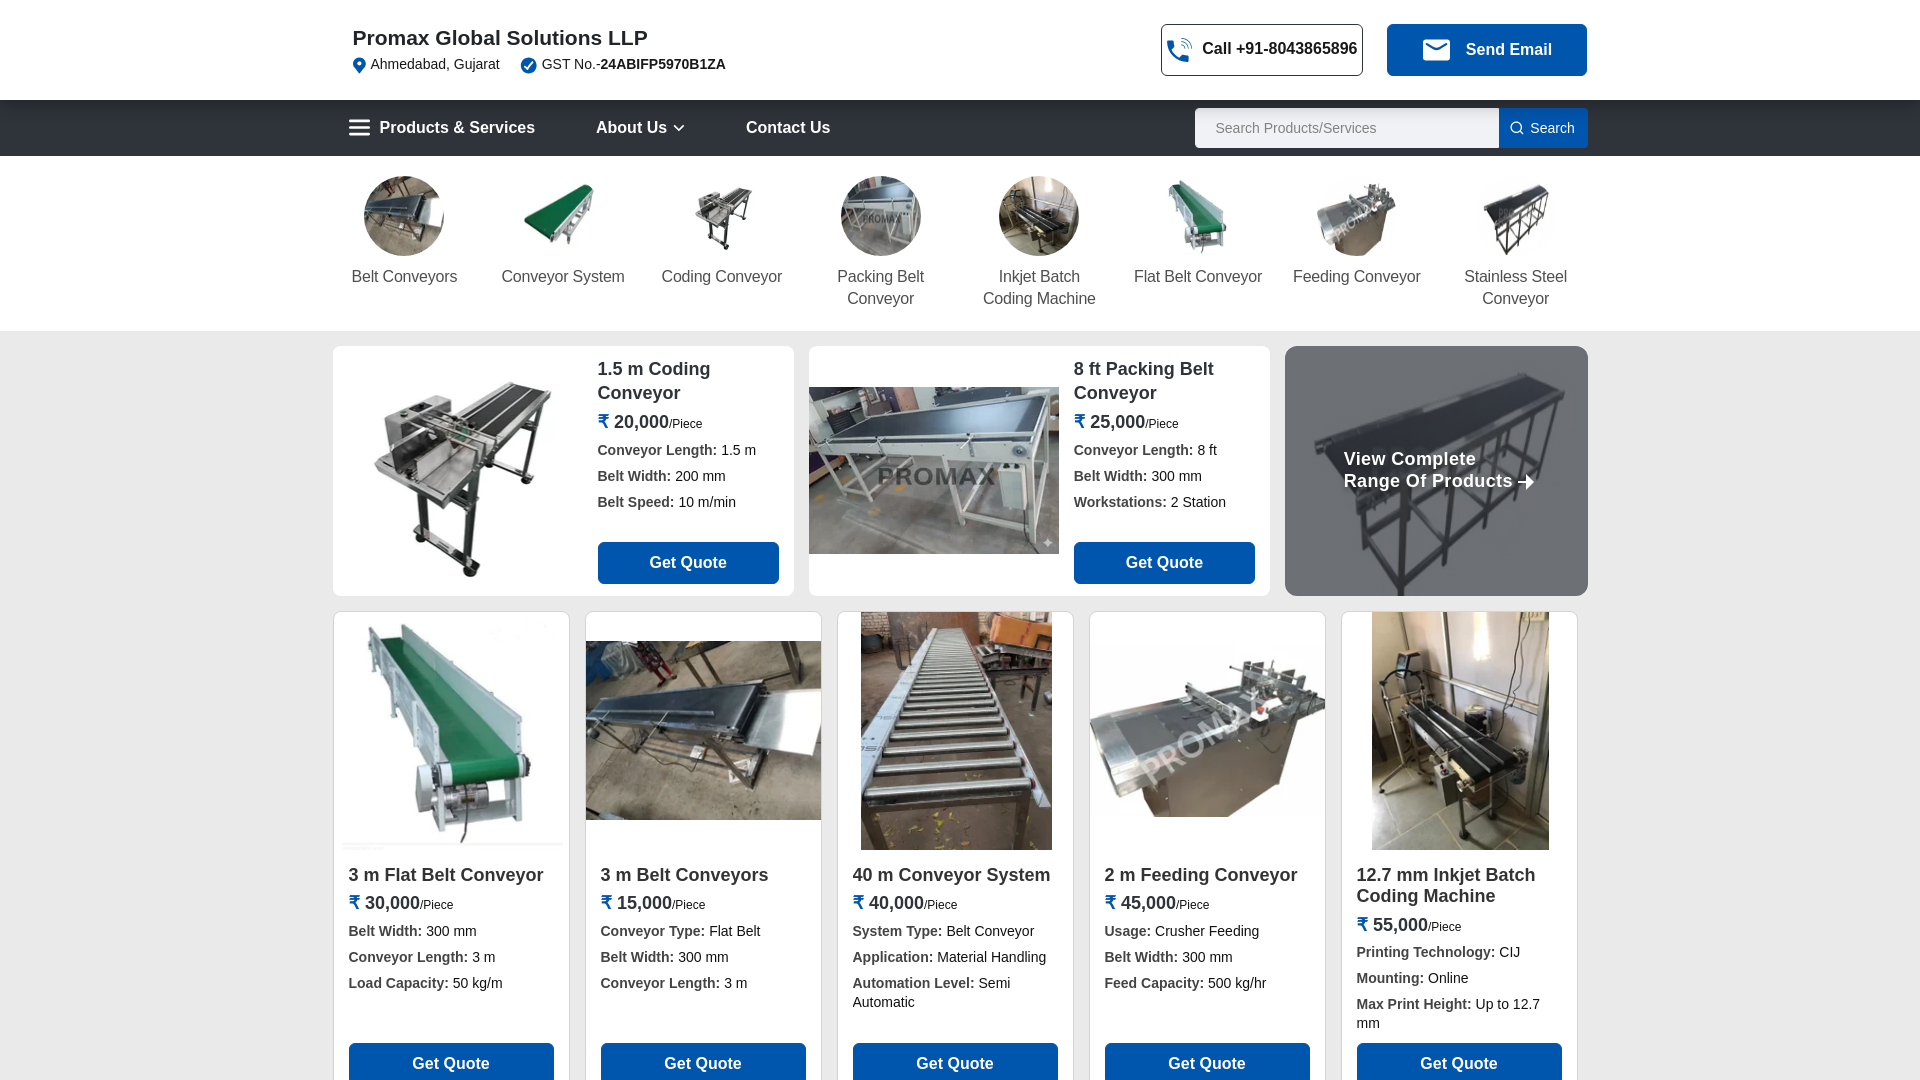The width and height of the screenshot is (1920, 1080).
Task: Click the GST verified checkmark icon
Action: 529,65
